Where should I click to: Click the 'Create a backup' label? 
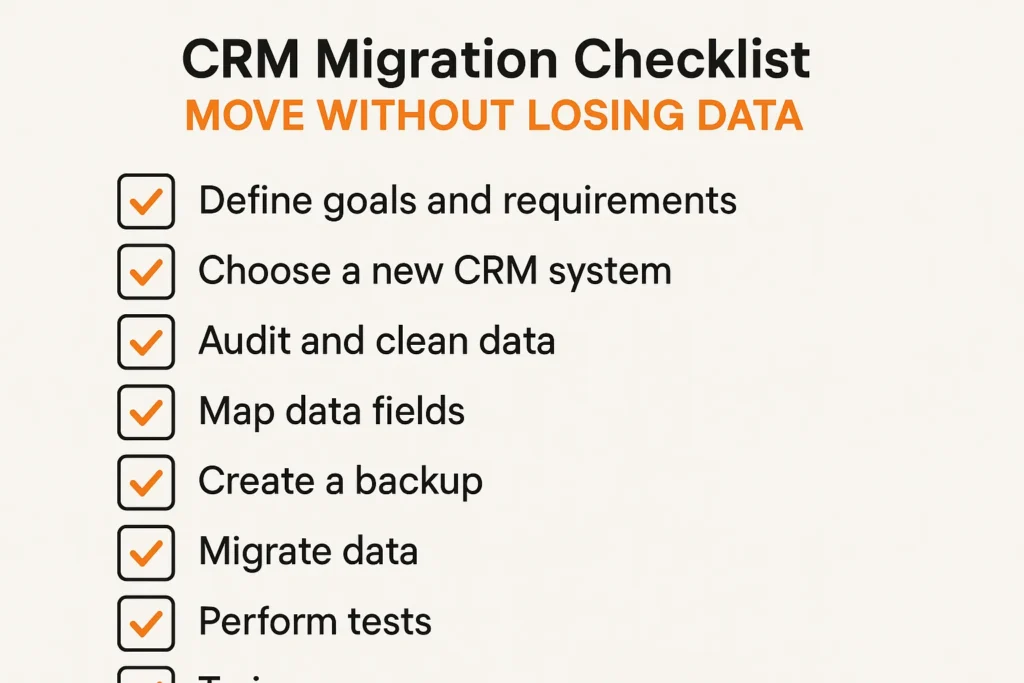(340, 481)
